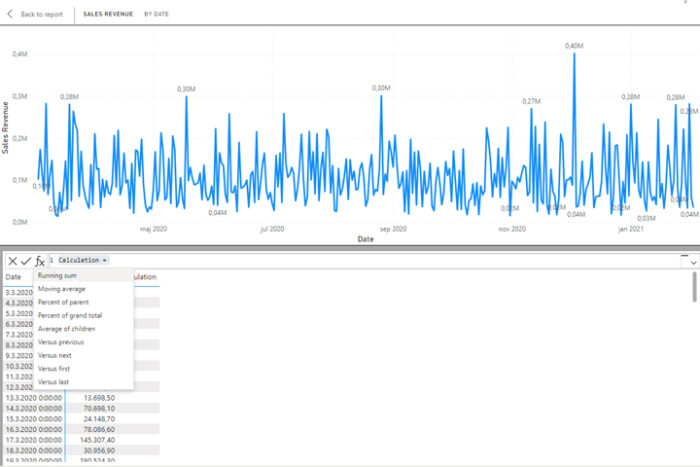The image size is (700, 467).
Task: Click the value 78.086,60 in the table
Action: click(99, 429)
